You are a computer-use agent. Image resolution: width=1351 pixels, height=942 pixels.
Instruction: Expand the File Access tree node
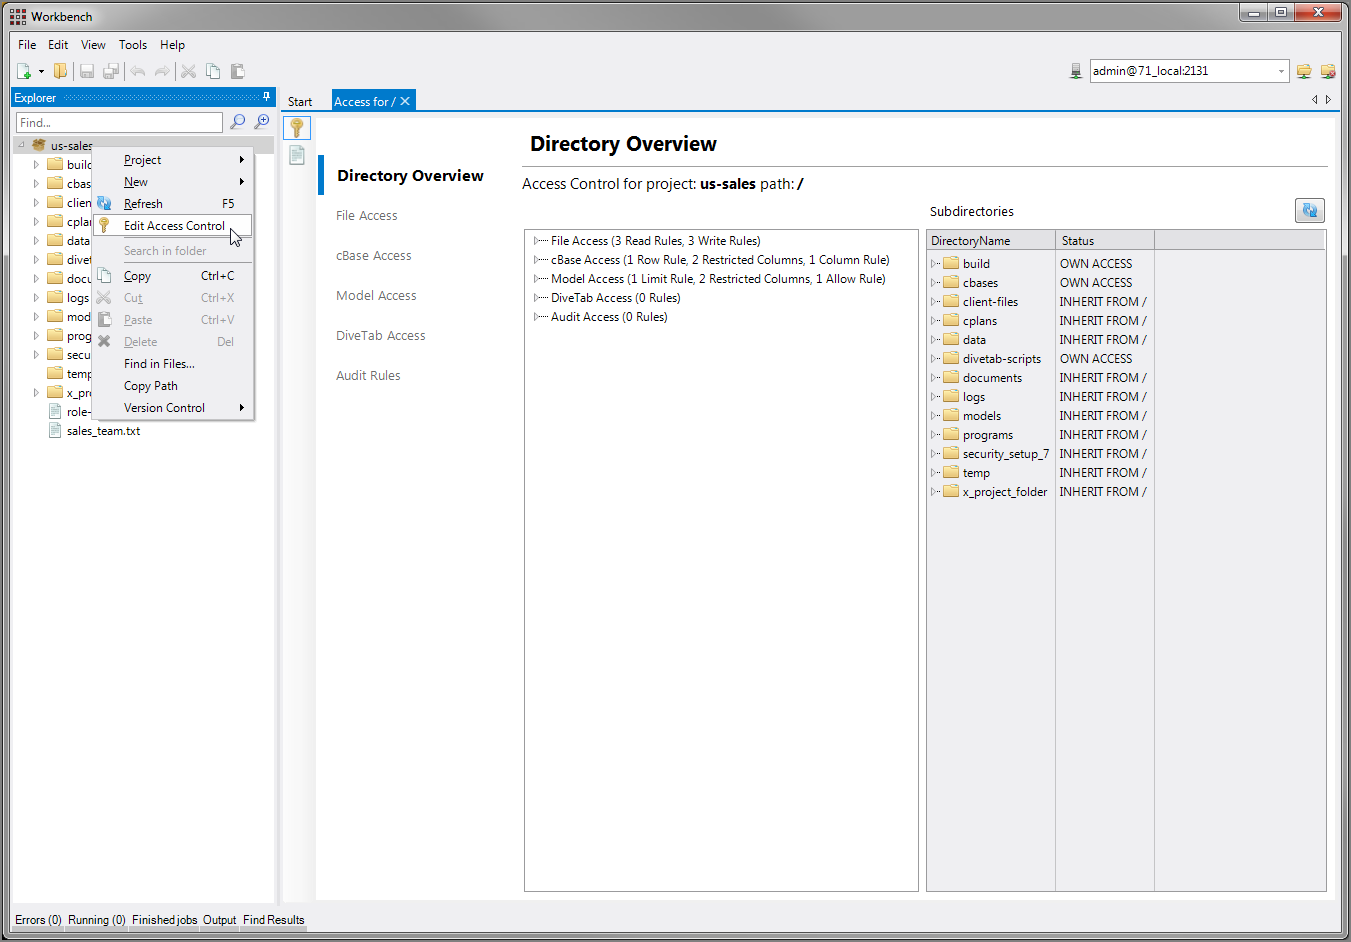point(538,240)
